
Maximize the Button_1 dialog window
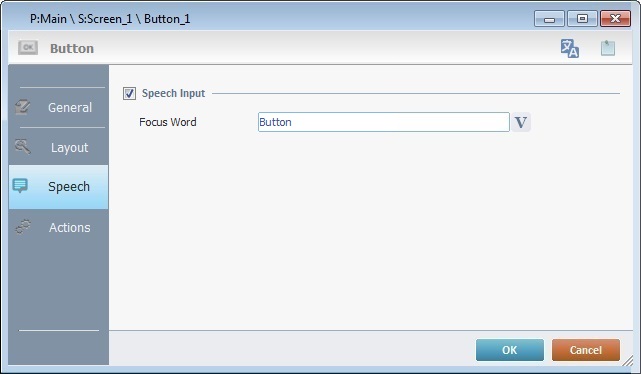[582, 19]
